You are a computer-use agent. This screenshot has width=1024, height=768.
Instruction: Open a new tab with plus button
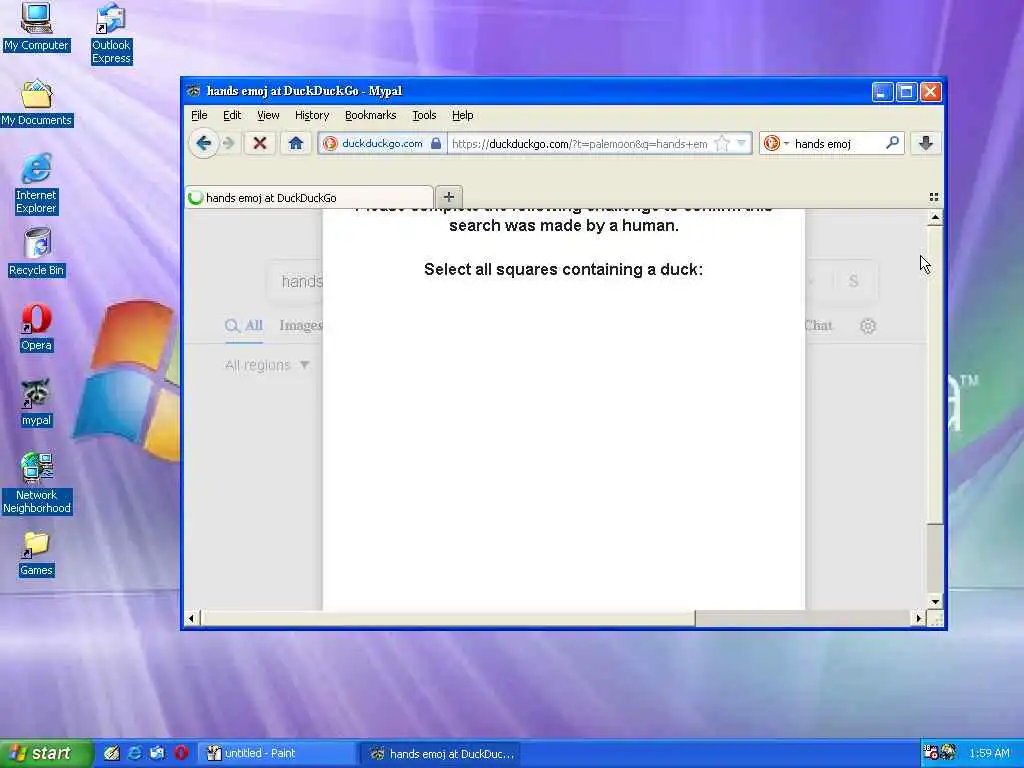tap(449, 197)
